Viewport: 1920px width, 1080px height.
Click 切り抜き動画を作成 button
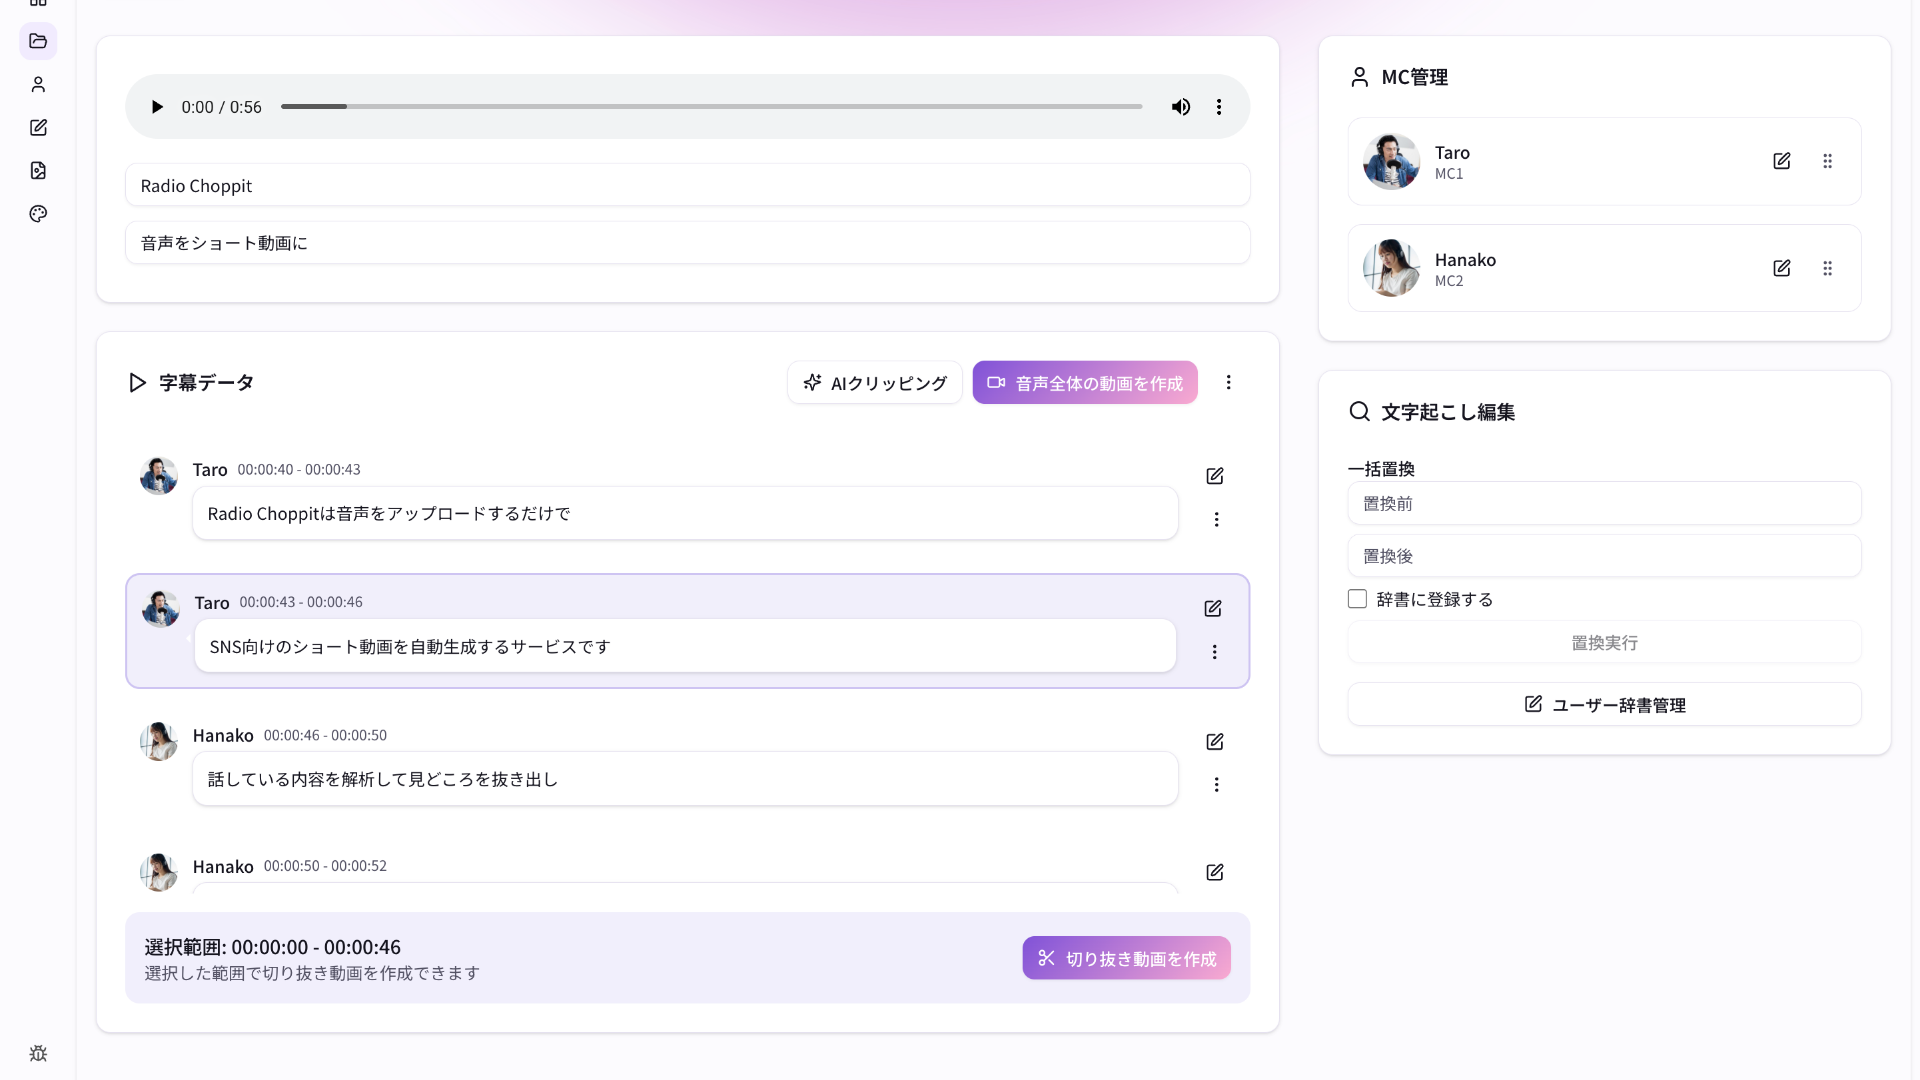click(1126, 958)
